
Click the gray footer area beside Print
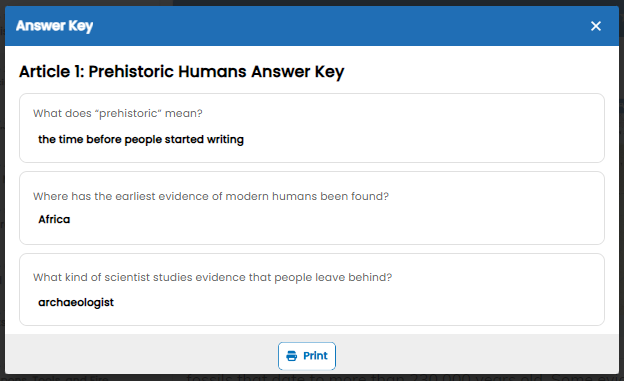click(458, 354)
